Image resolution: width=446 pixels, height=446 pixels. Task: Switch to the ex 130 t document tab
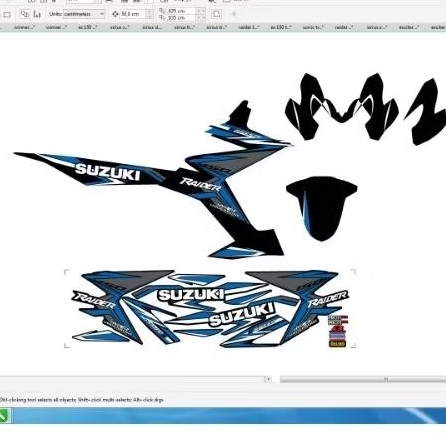[281, 27]
